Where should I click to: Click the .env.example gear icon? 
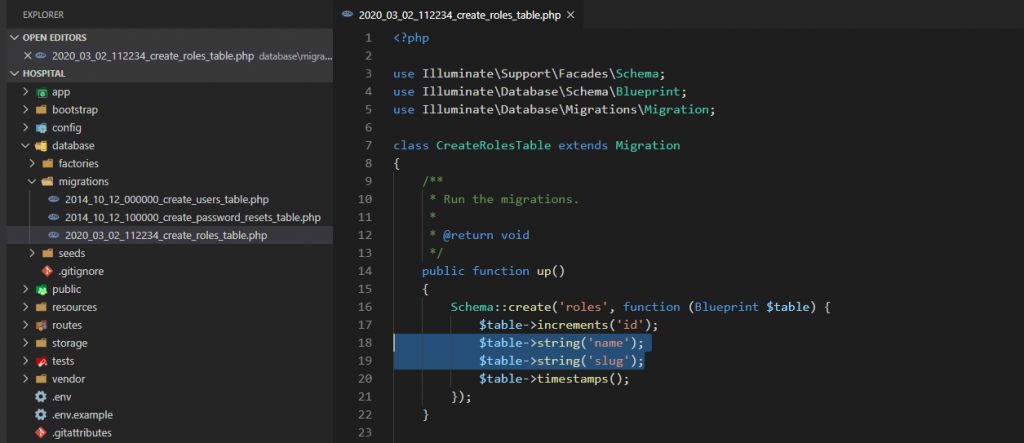point(41,415)
